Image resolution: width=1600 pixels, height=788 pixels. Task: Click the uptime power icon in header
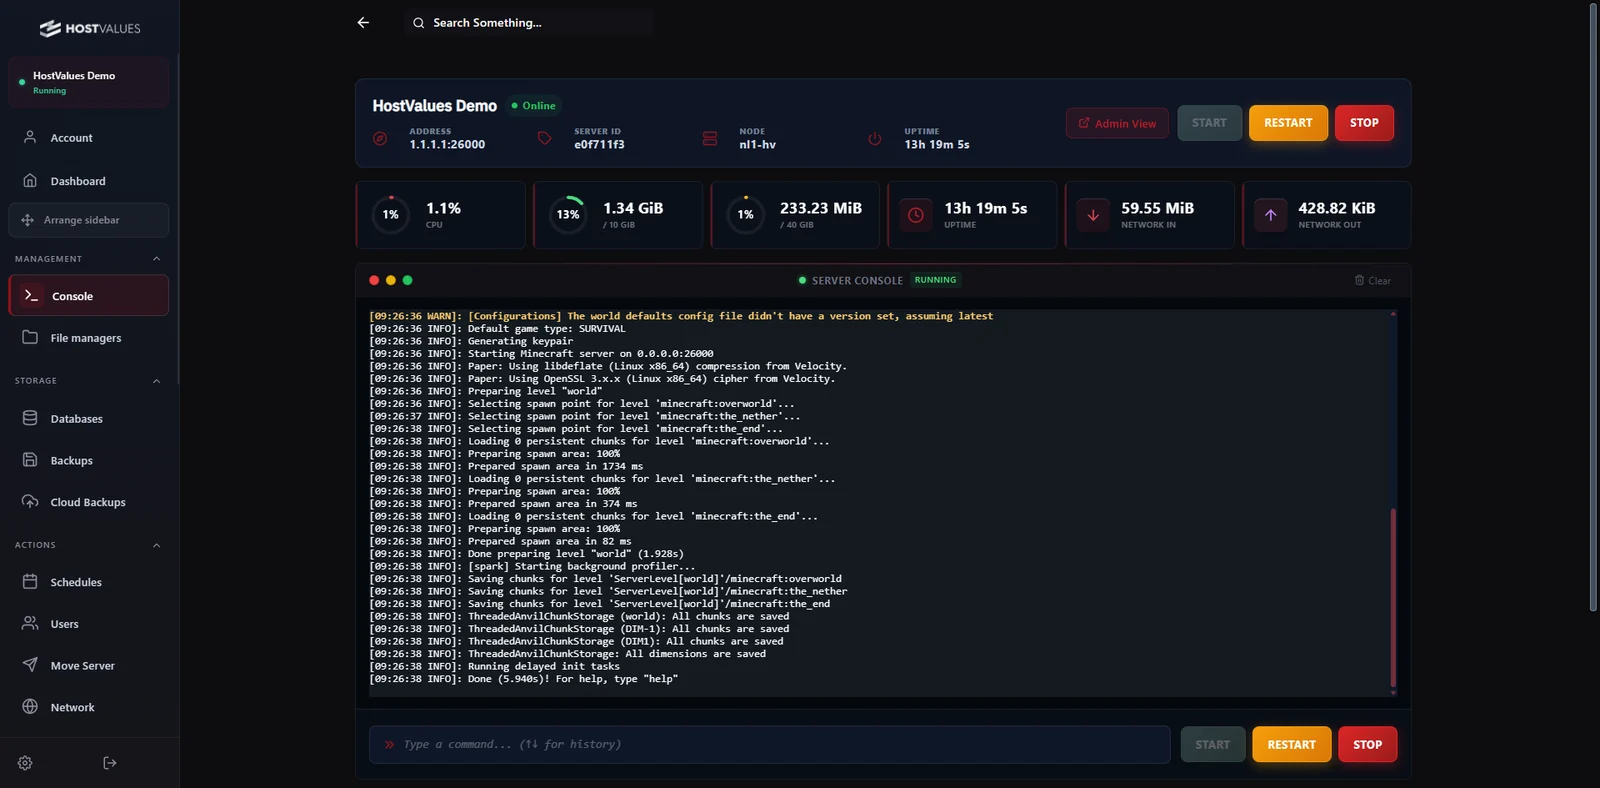coord(875,138)
